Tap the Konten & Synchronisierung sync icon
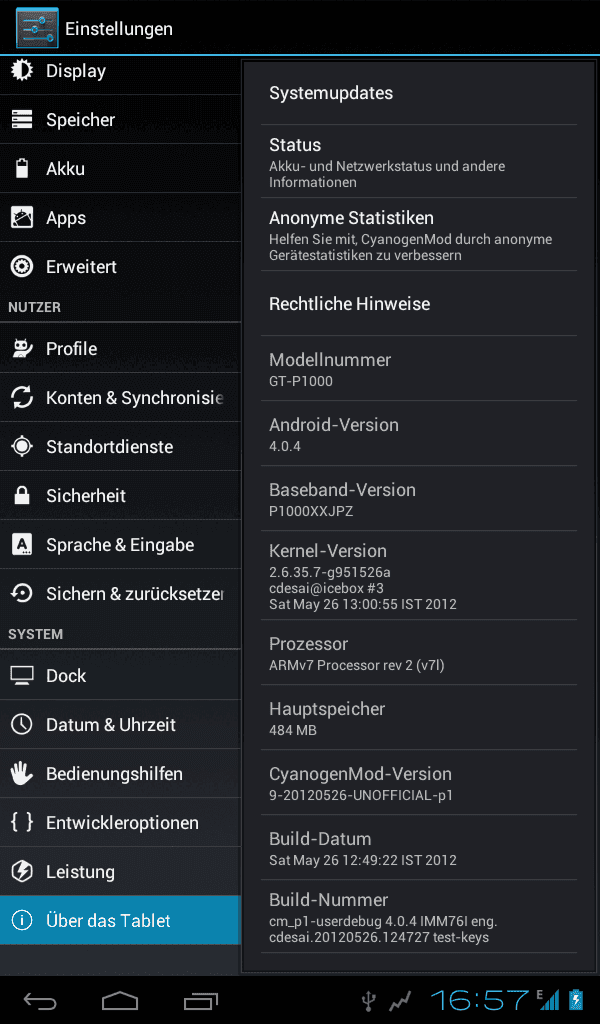Viewport: 600px width, 1024px height. (22, 397)
